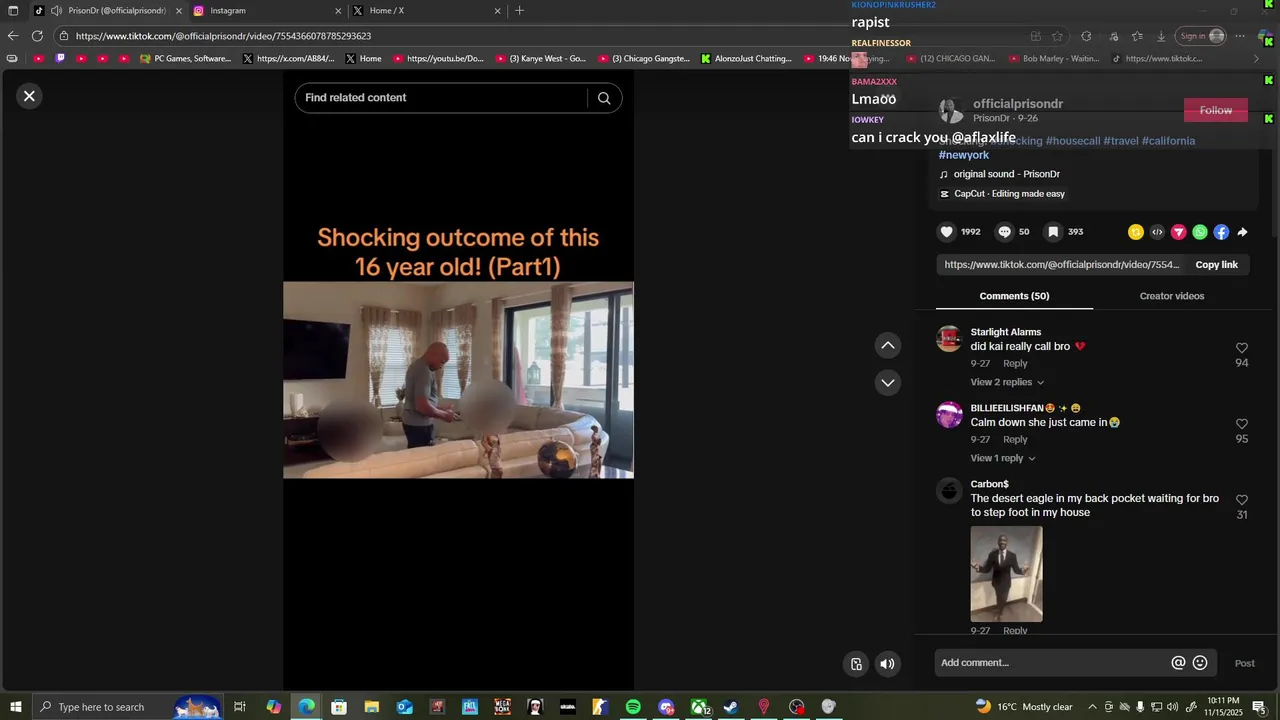Select the Comments (50) tab

tap(1014, 296)
